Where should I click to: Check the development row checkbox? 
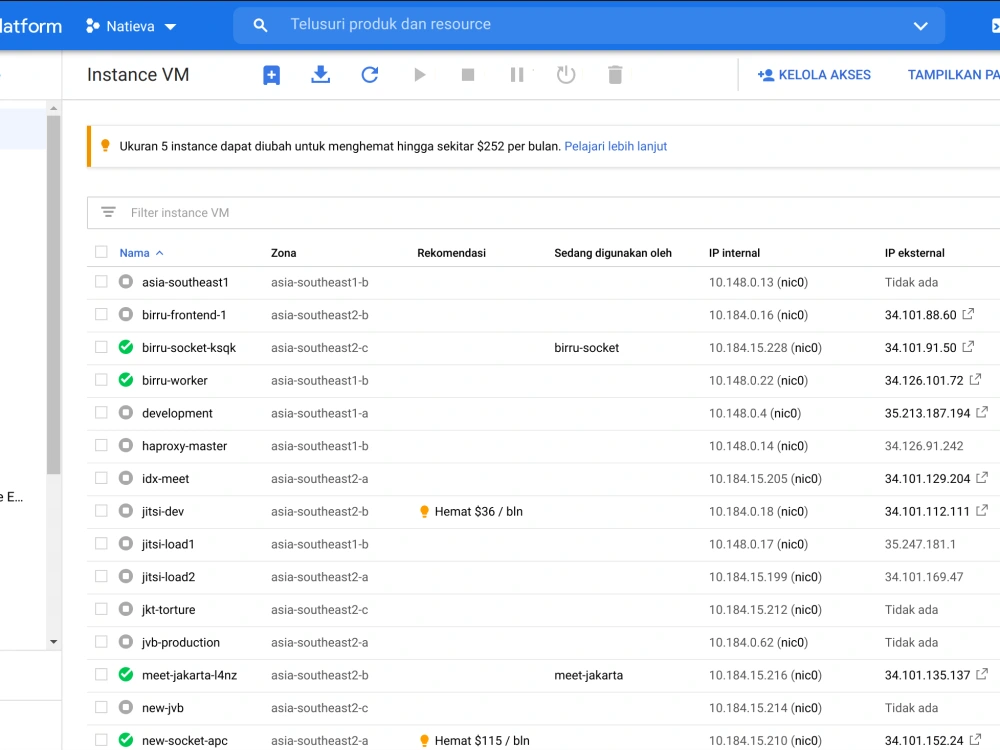click(x=101, y=412)
